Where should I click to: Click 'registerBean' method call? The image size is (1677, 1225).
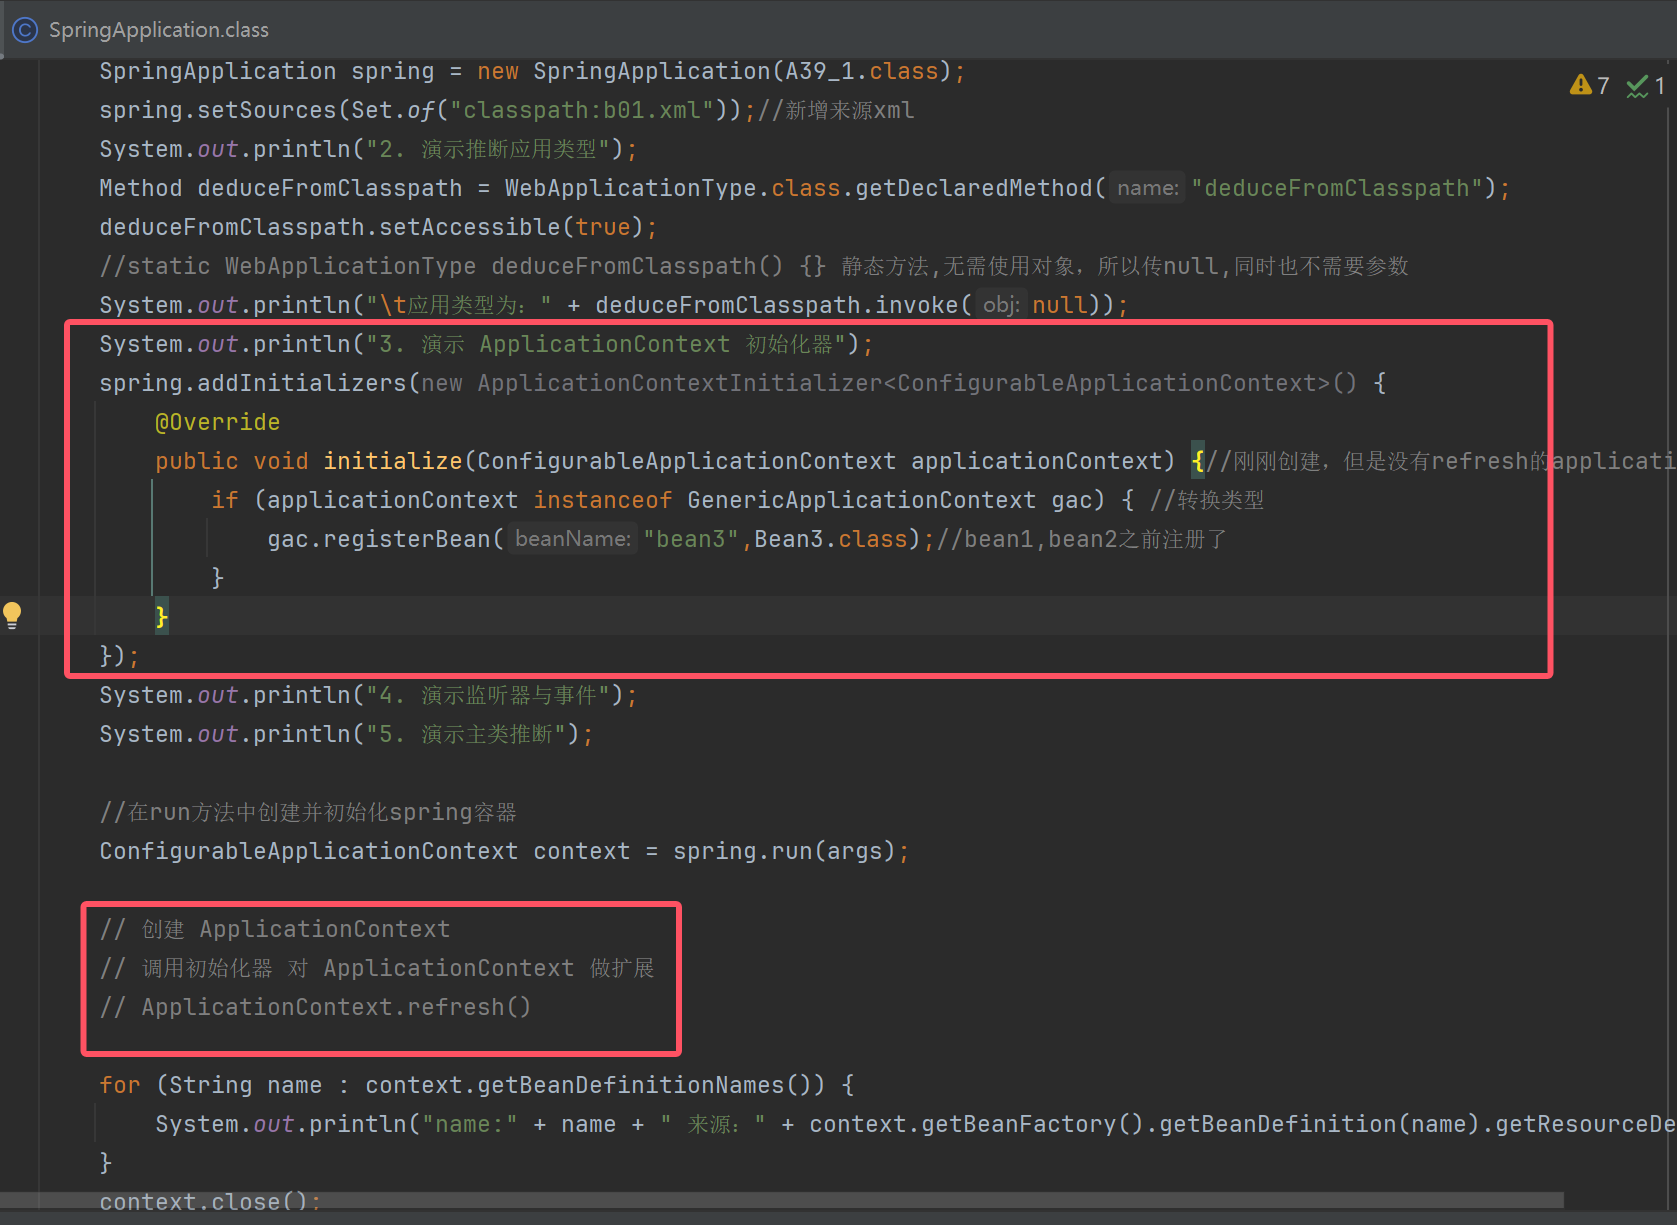pos(407,539)
